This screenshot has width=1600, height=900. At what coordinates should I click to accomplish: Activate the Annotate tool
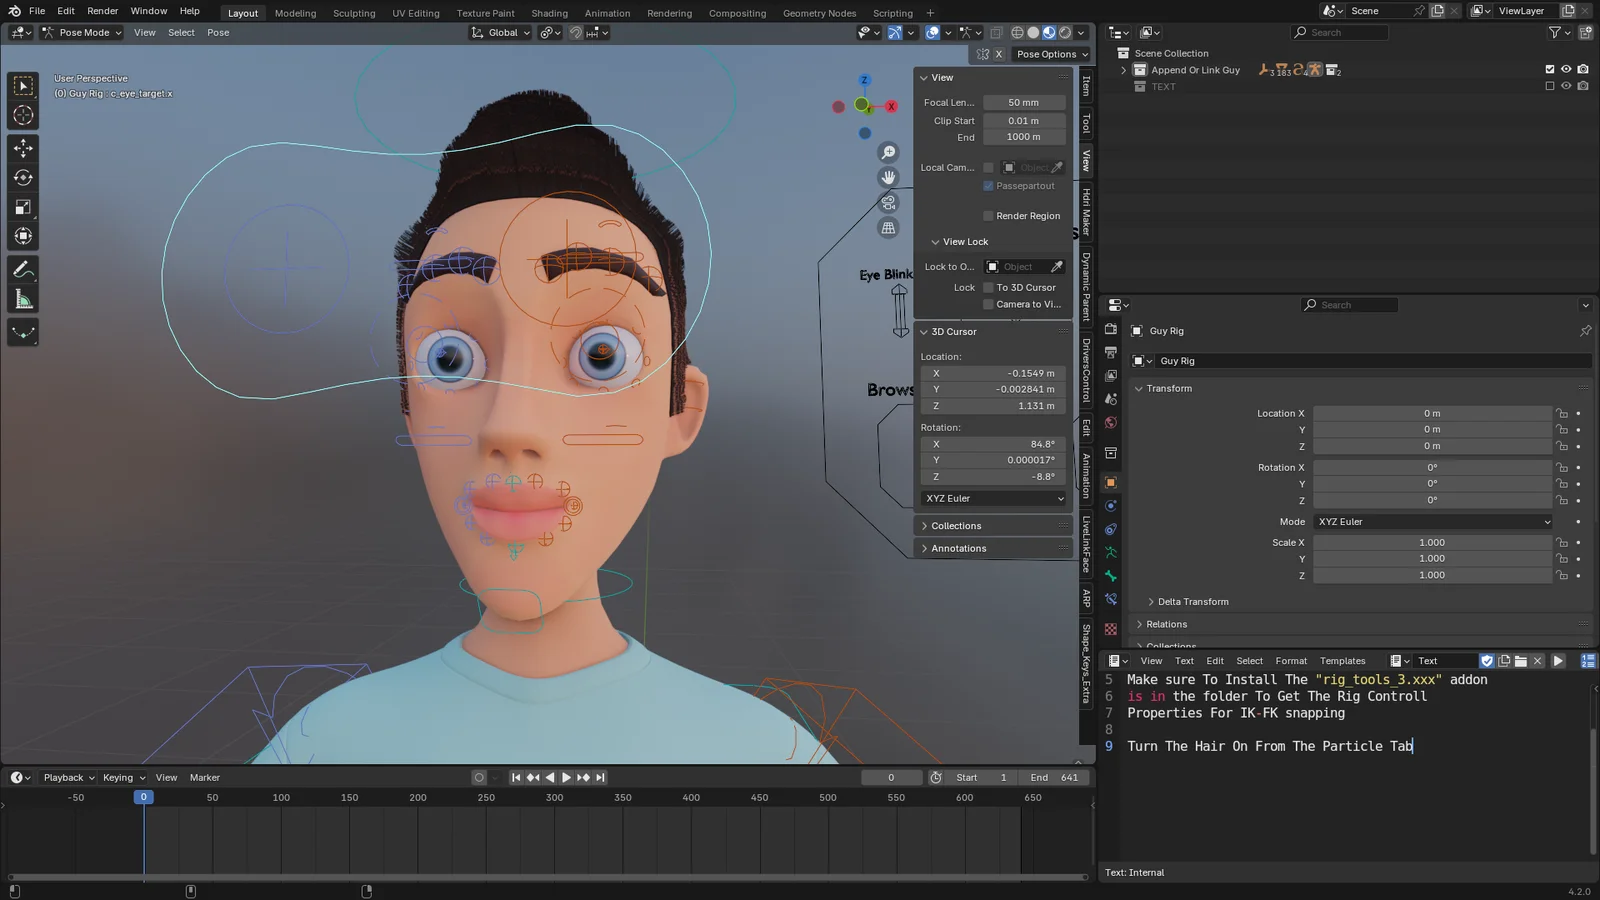(23, 268)
